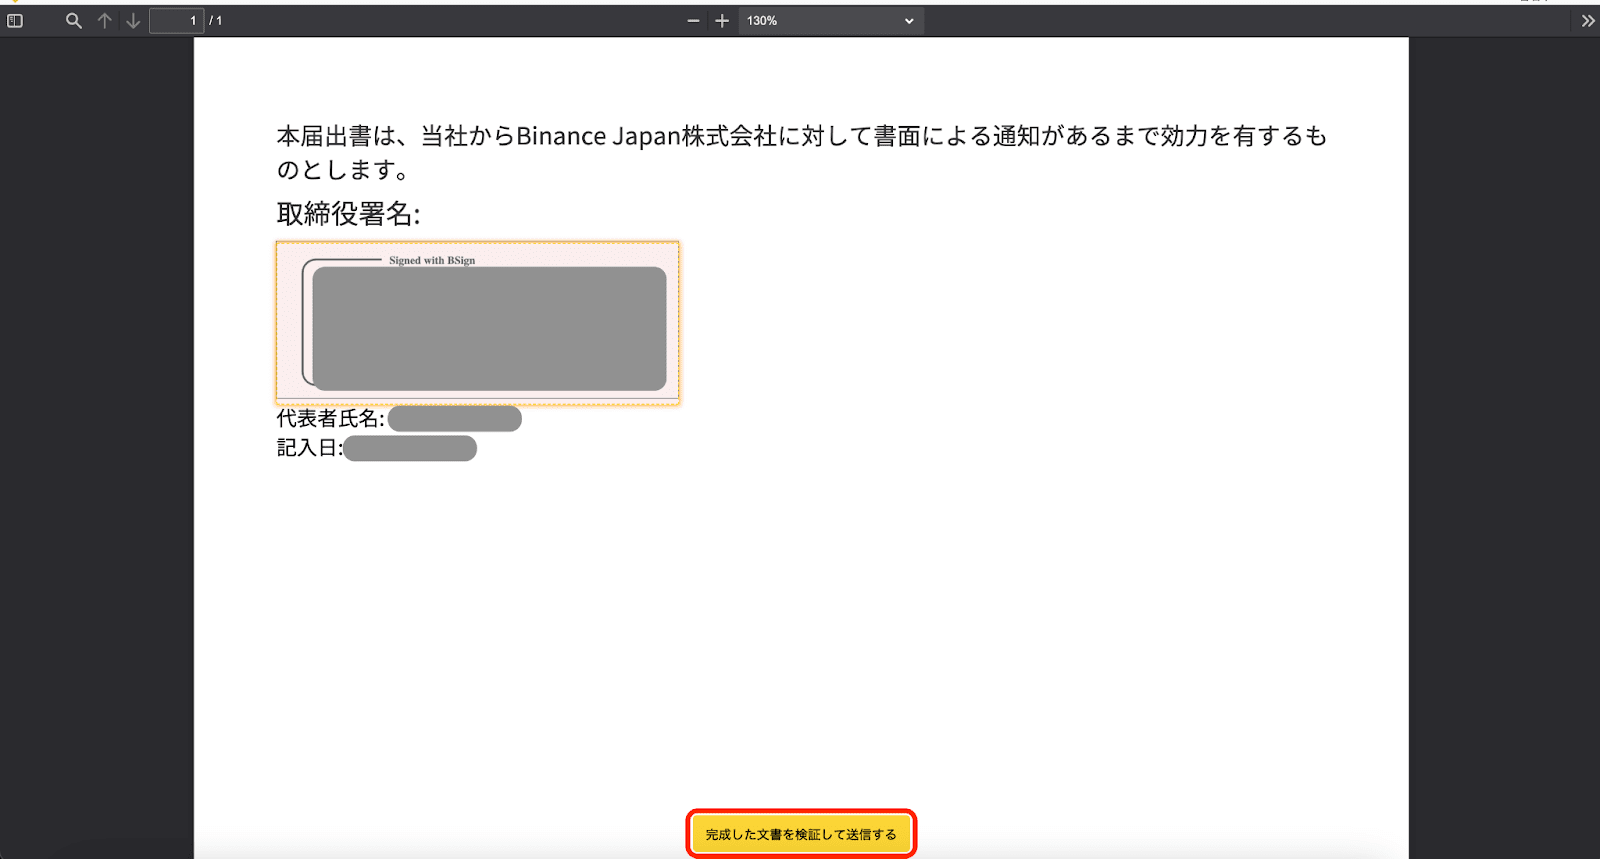Go to next page with down arrow
1600x859 pixels.
click(133, 21)
